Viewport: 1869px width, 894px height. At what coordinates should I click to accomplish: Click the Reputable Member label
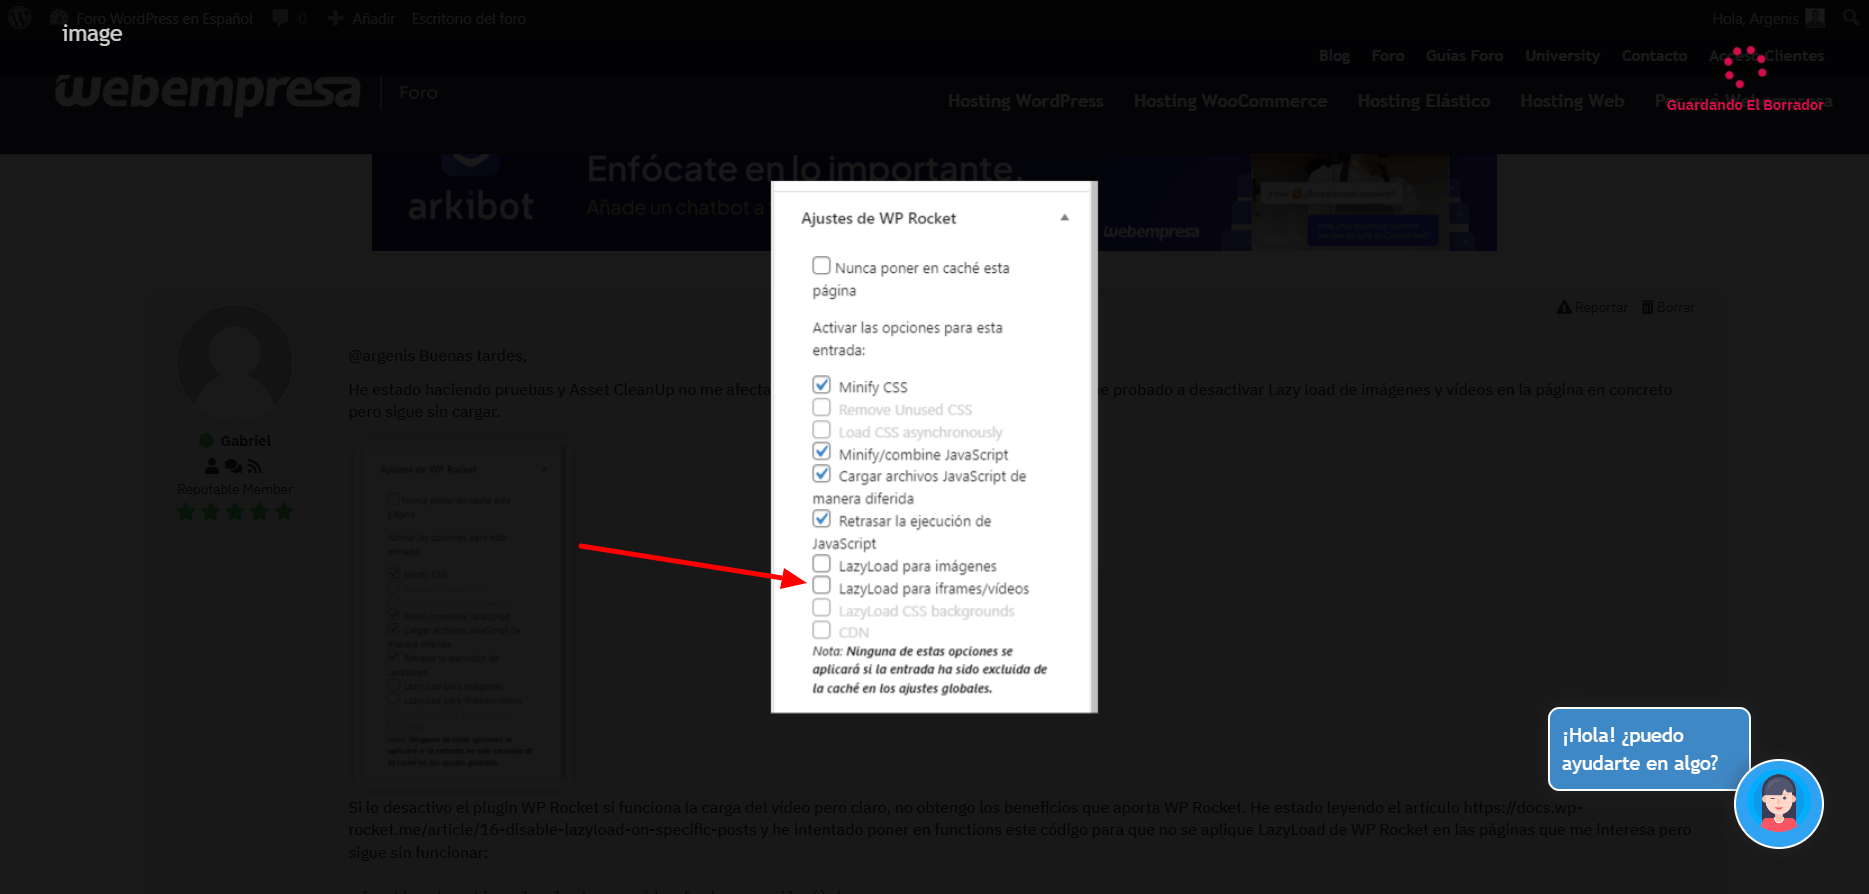[x=235, y=489]
